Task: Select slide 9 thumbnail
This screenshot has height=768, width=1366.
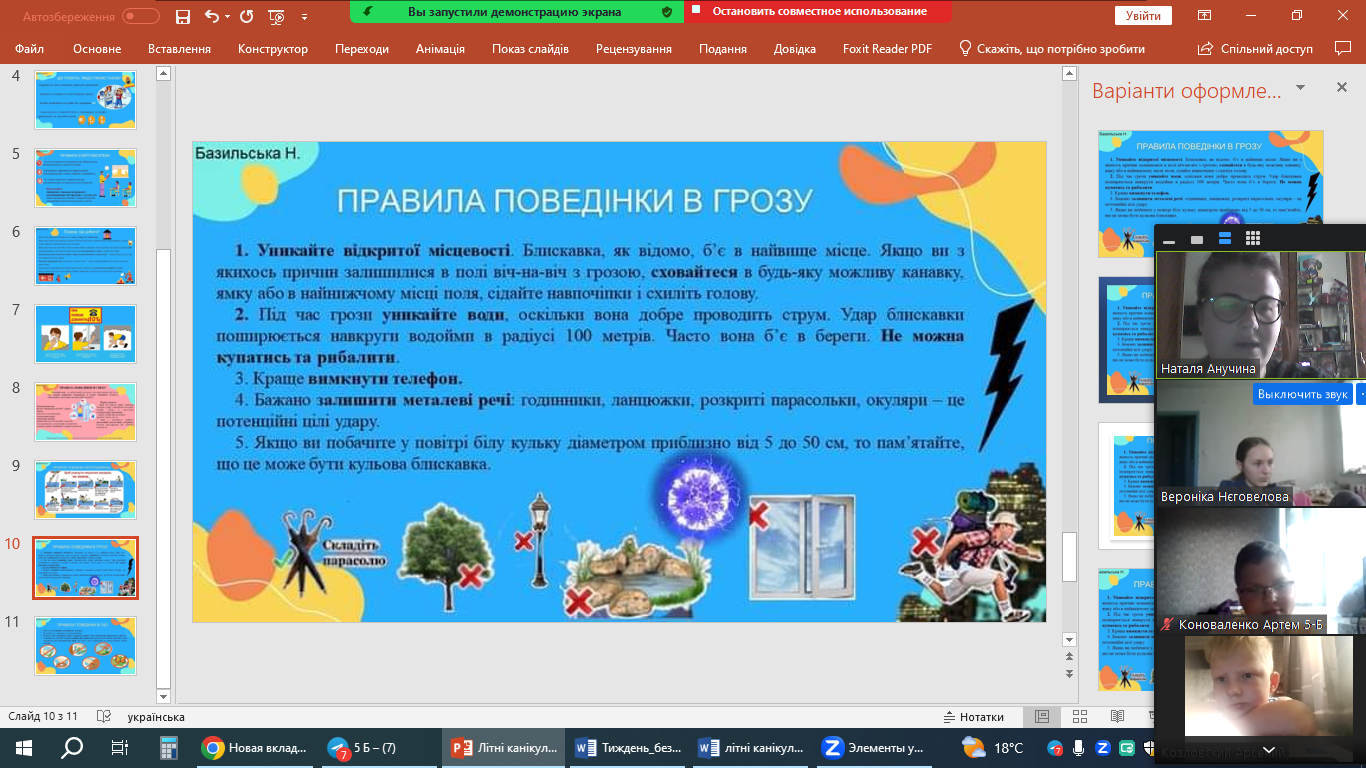Action: pos(85,489)
